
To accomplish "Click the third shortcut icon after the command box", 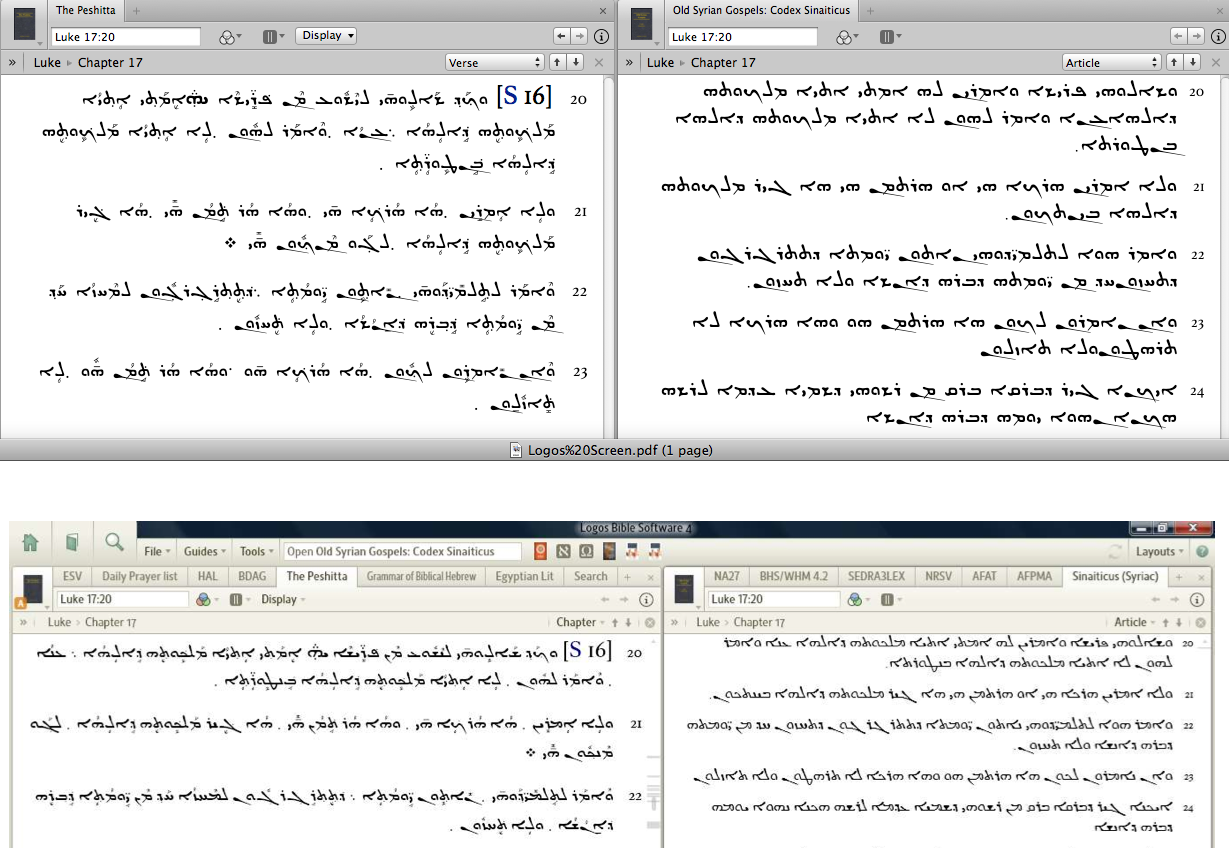I will click(x=586, y=551).
